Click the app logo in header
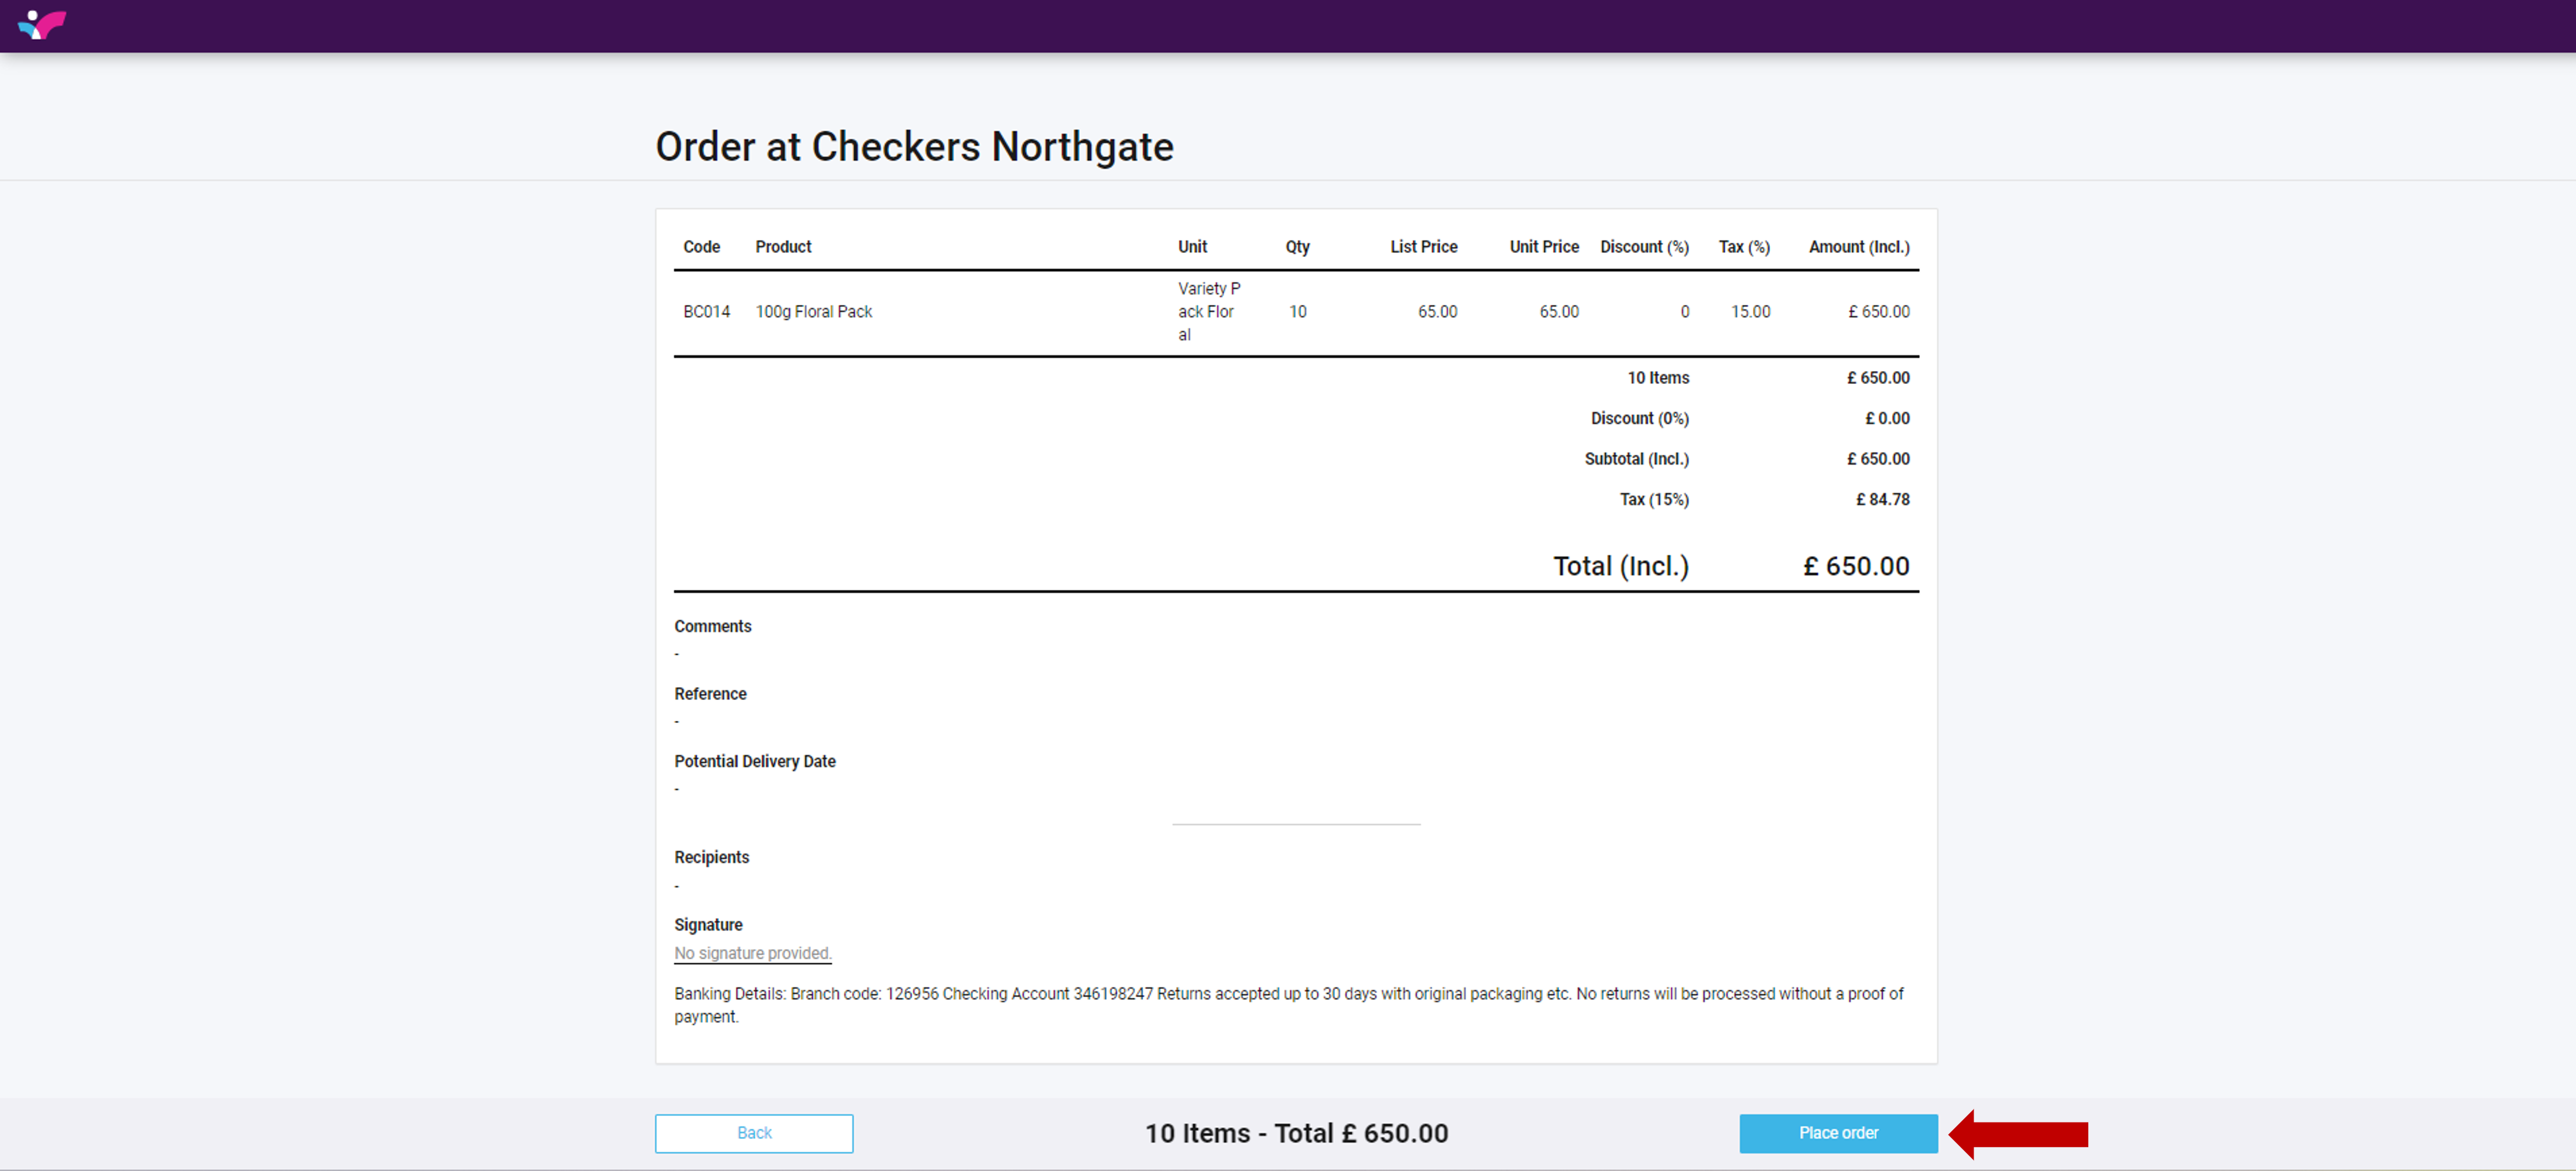The width and height of the screenshot is (2576, 1171). tap(42, 24)
